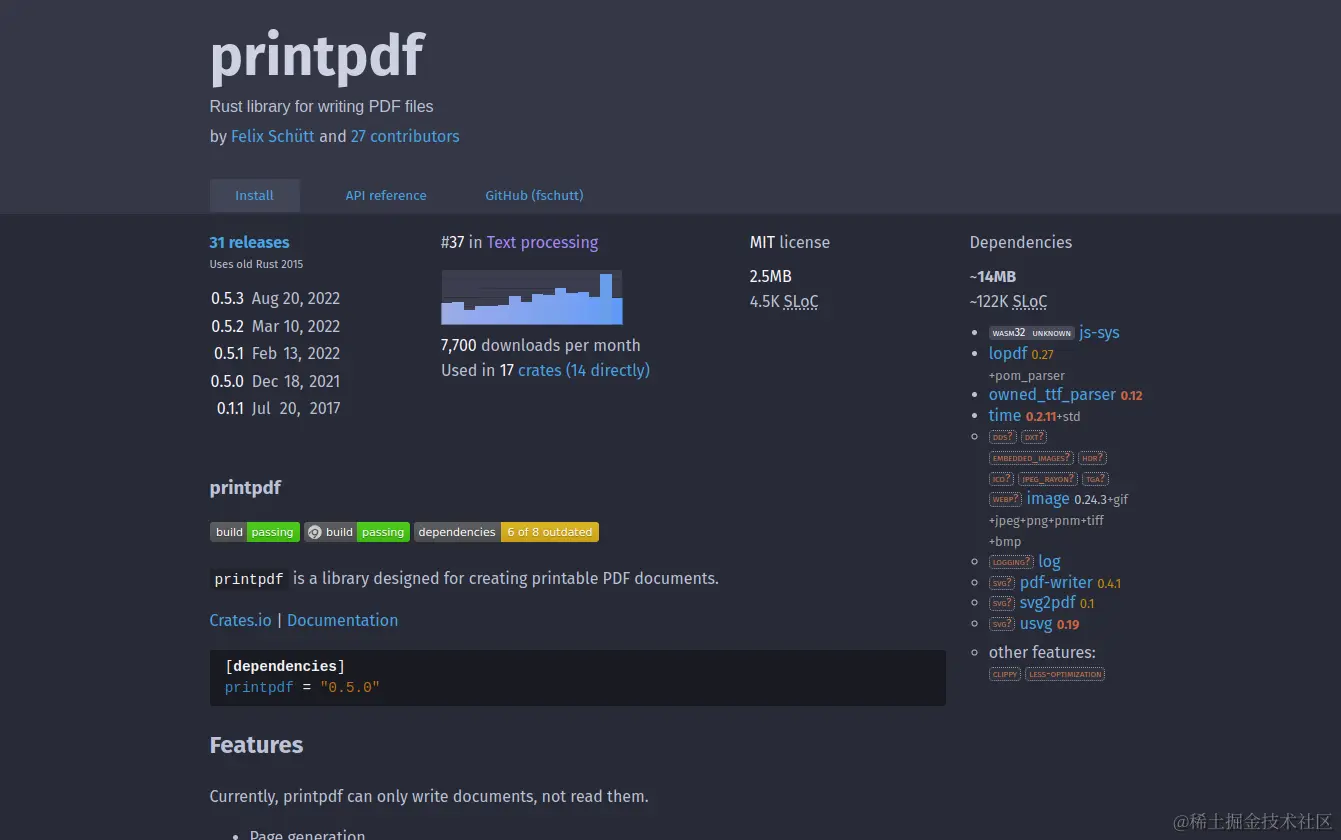The image size is (1341, 840).
Task: Click release 0.5.2 Mar 10, 2022
Action: [x=275, y=326]
